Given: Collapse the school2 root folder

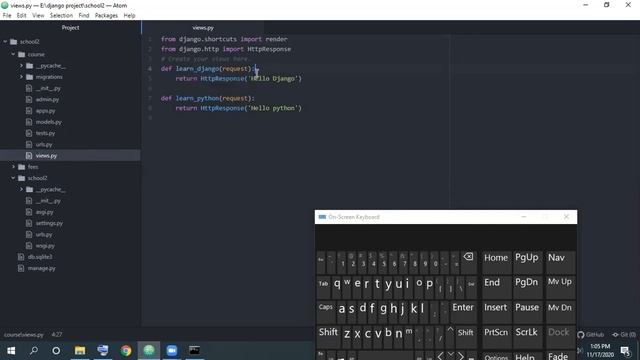Looking at the screenshot, I should tap(5, 42).
